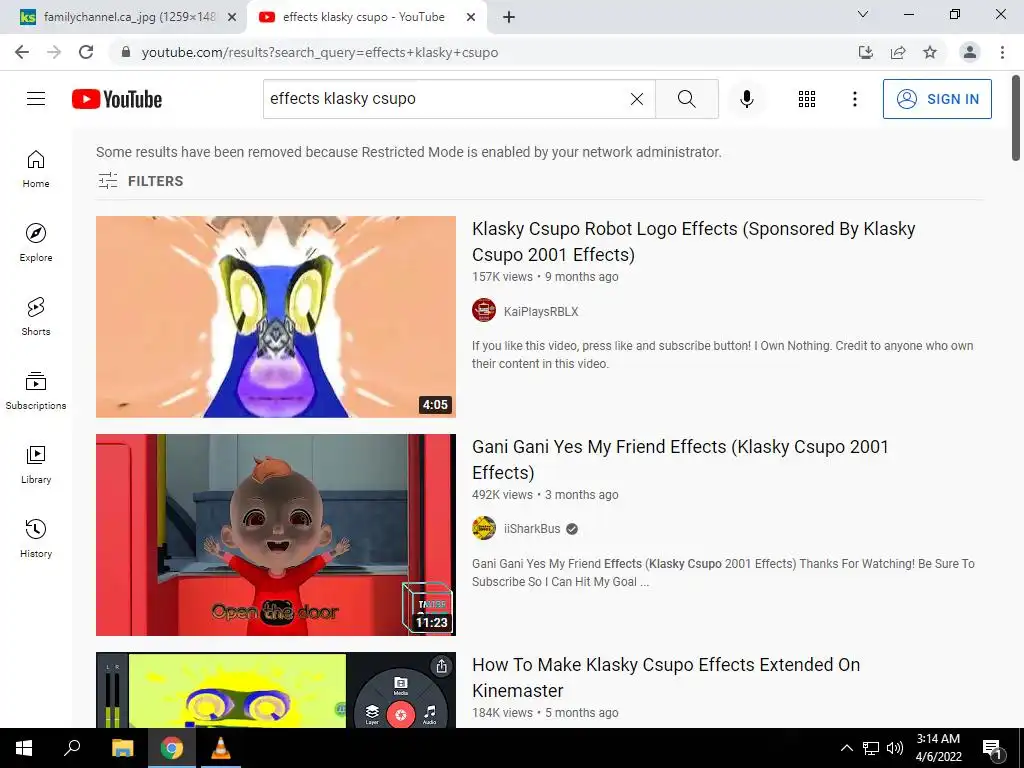Clear the search query with the X
Screen dimensions: 1024x768
coord(637,99)
